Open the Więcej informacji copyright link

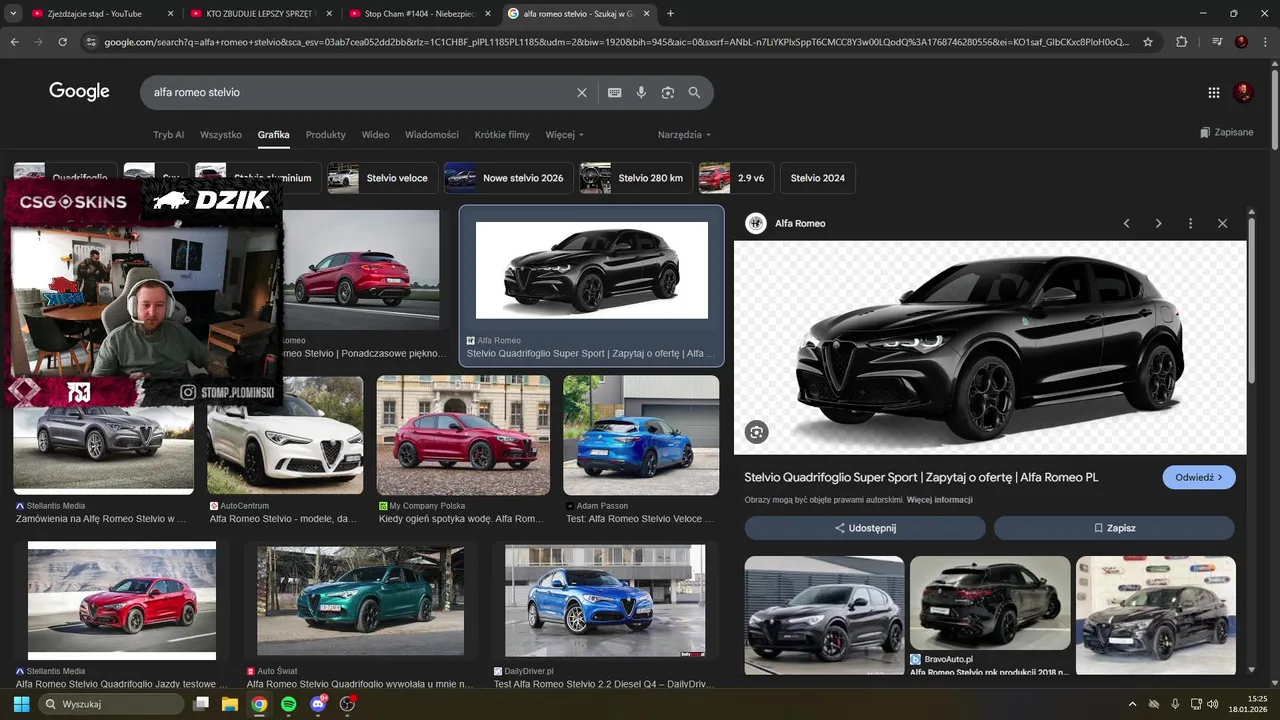coord(939,500)
